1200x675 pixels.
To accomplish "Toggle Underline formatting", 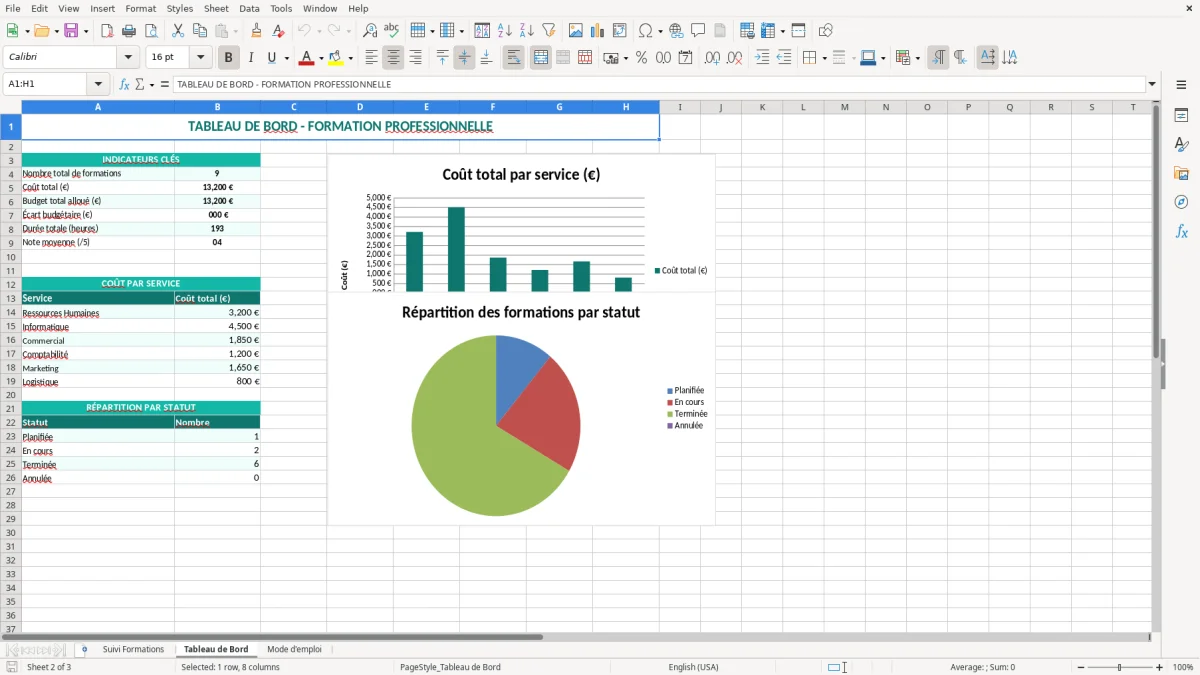I will 272,58.
